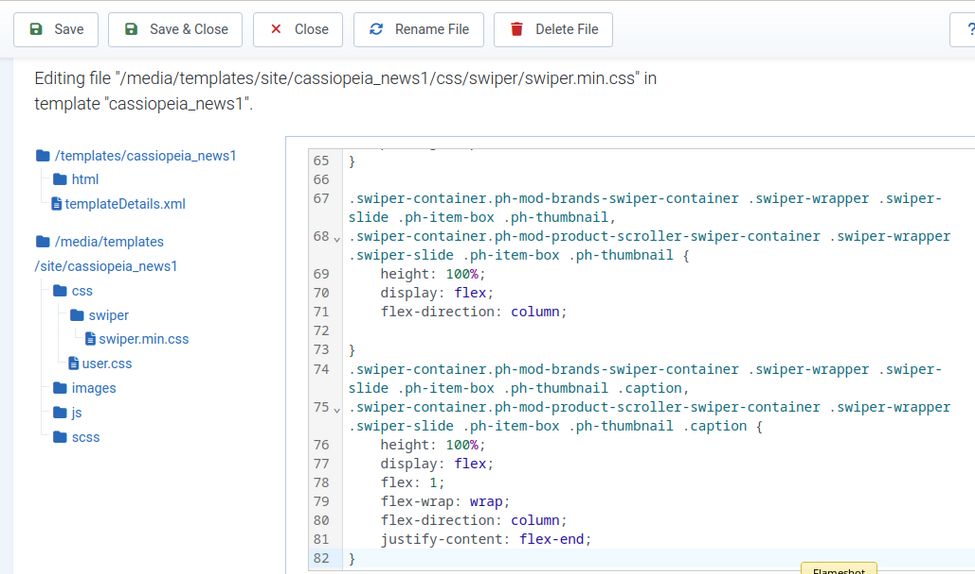Expand the js folder
The image size is (975, 574).
[x=76, y=412]
